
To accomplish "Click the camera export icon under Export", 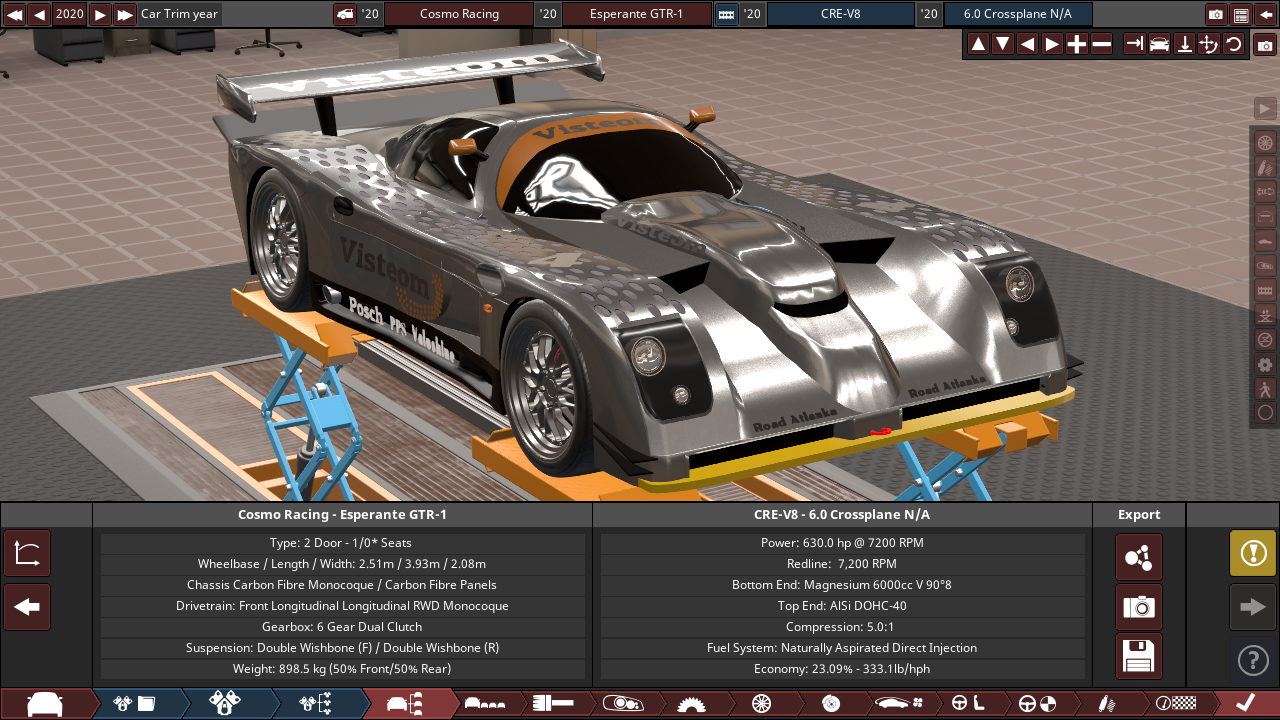I will click(1139, 607).
